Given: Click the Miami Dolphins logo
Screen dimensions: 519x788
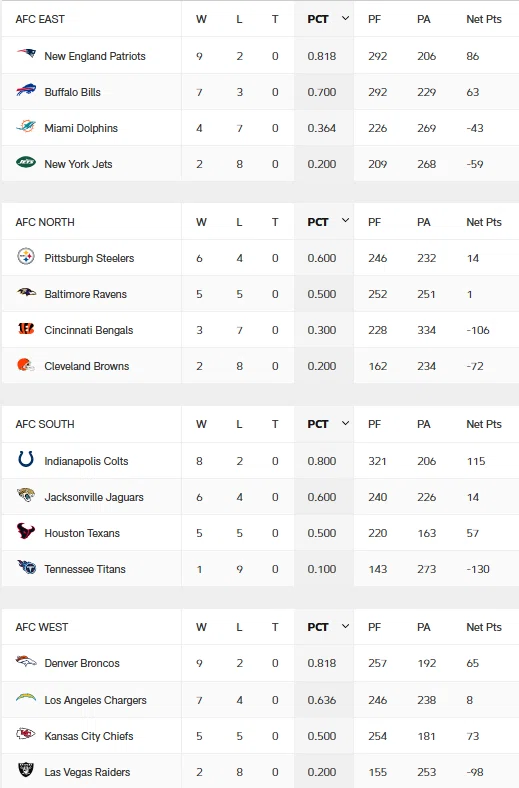Looking at the screenshot, I should (26, 126).
